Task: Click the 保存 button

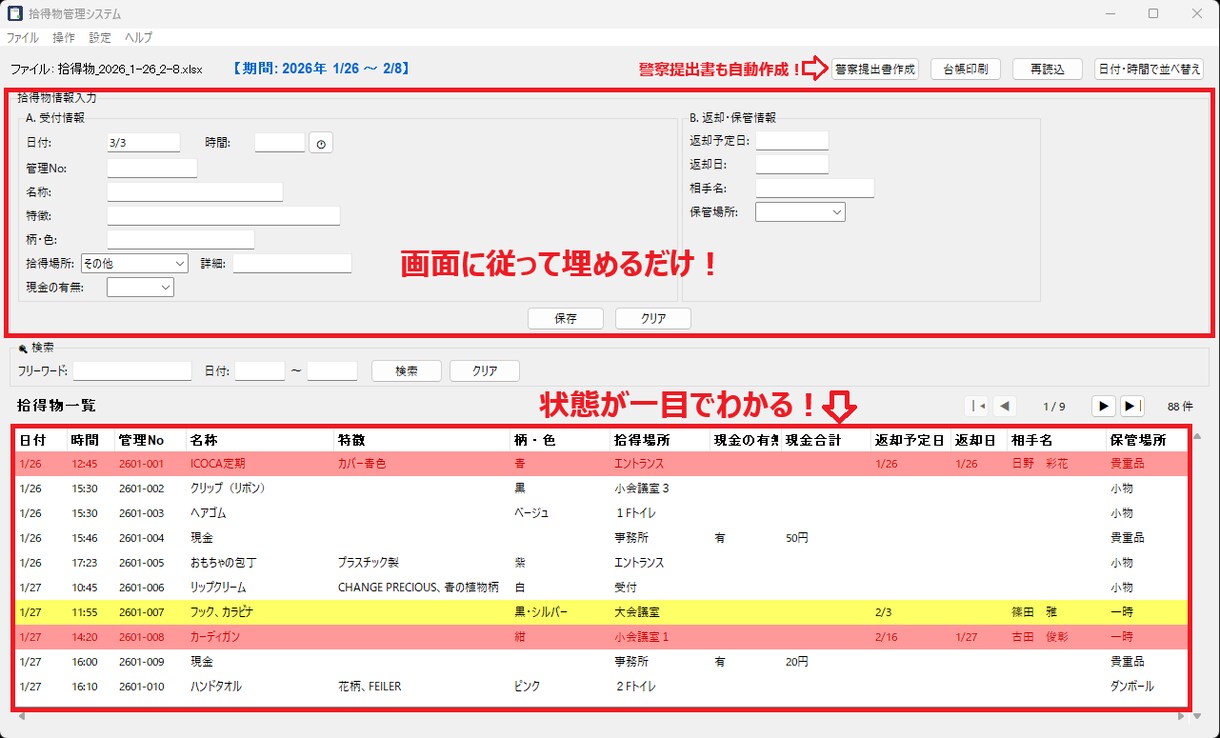Action: coord(565,319)
